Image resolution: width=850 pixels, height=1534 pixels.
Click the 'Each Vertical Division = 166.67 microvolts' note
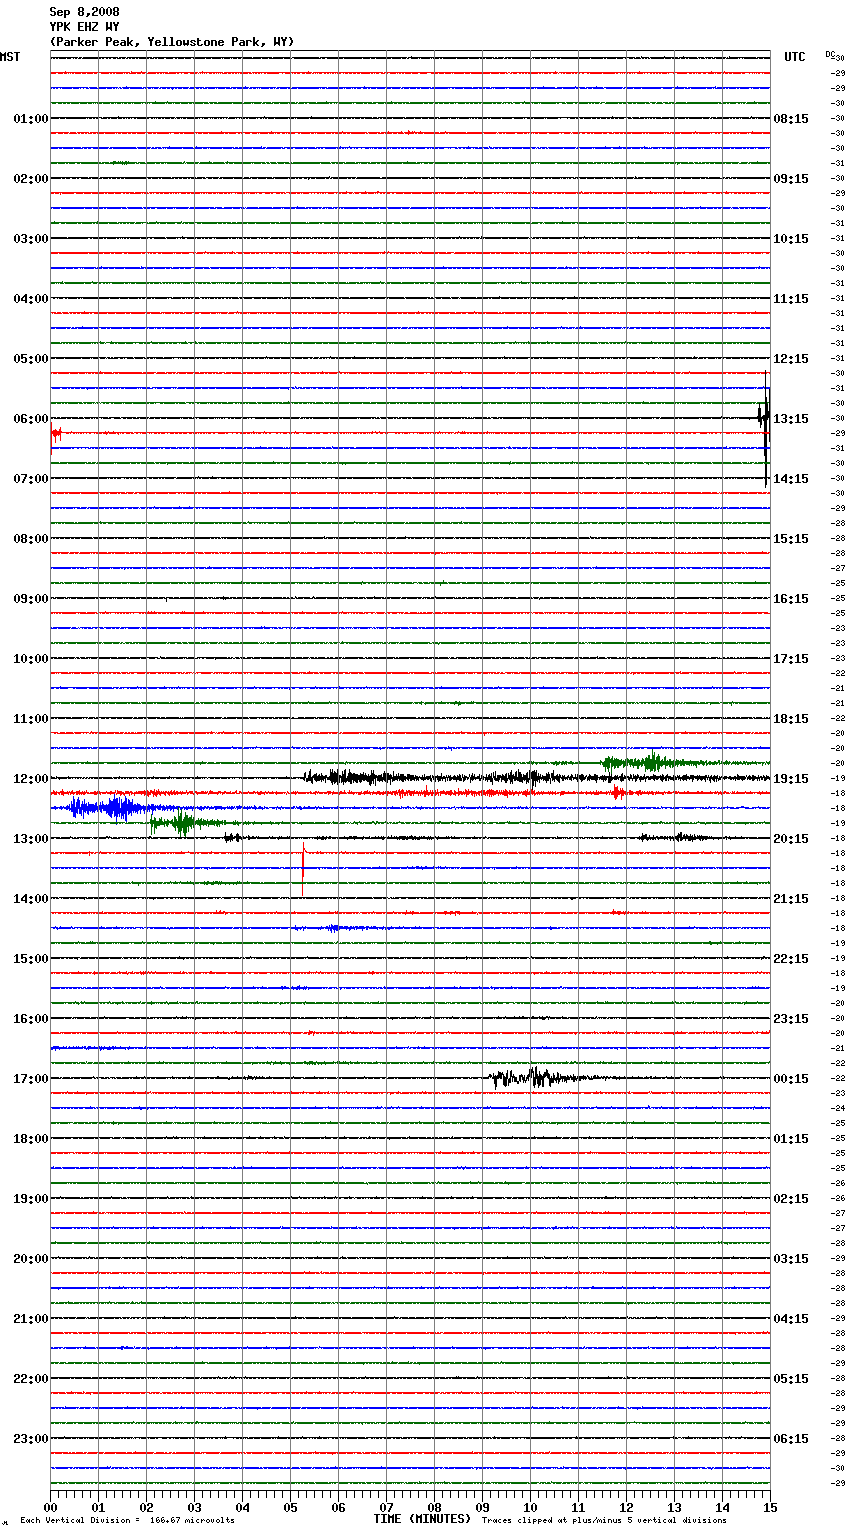(x=127, y=1521)
